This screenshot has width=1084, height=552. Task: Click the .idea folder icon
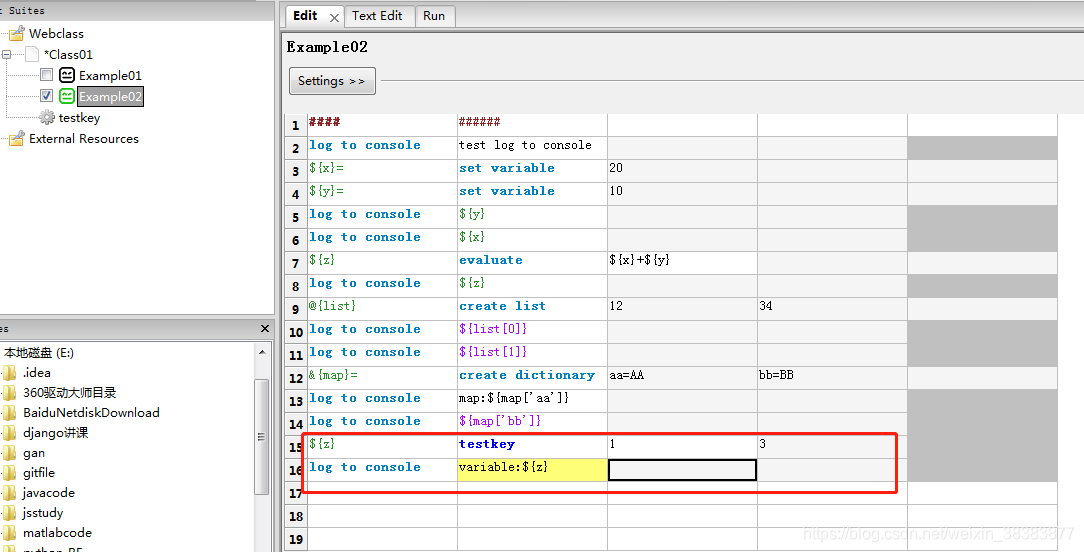click(x=9, y=373)
